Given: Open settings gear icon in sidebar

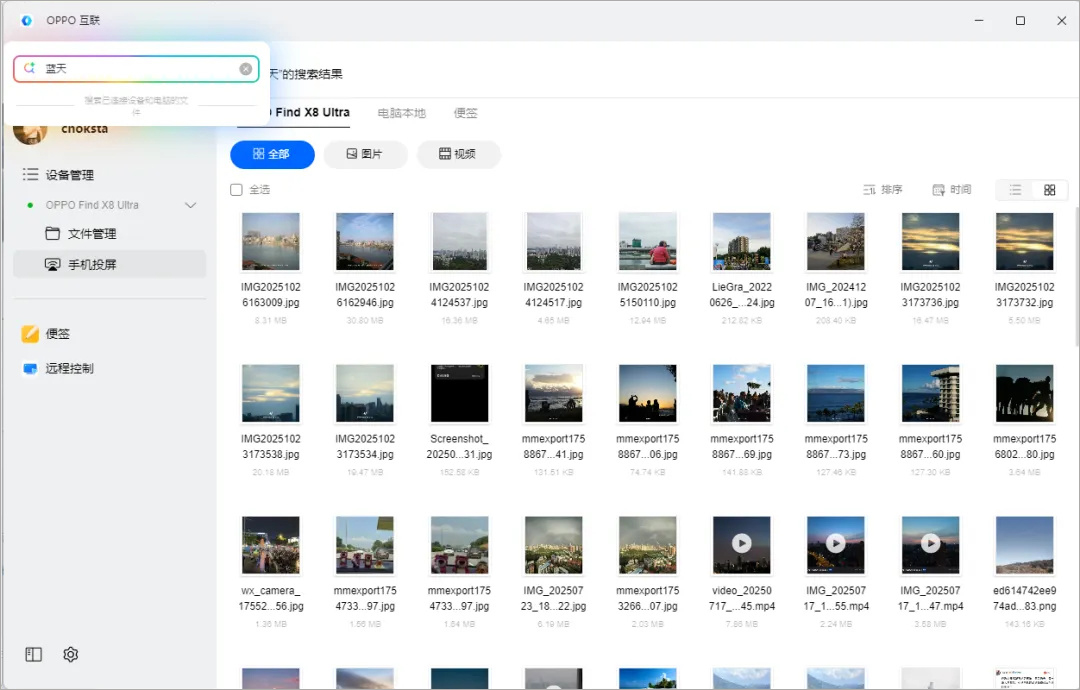Looking at the screenshot, I should click(70, 655).
